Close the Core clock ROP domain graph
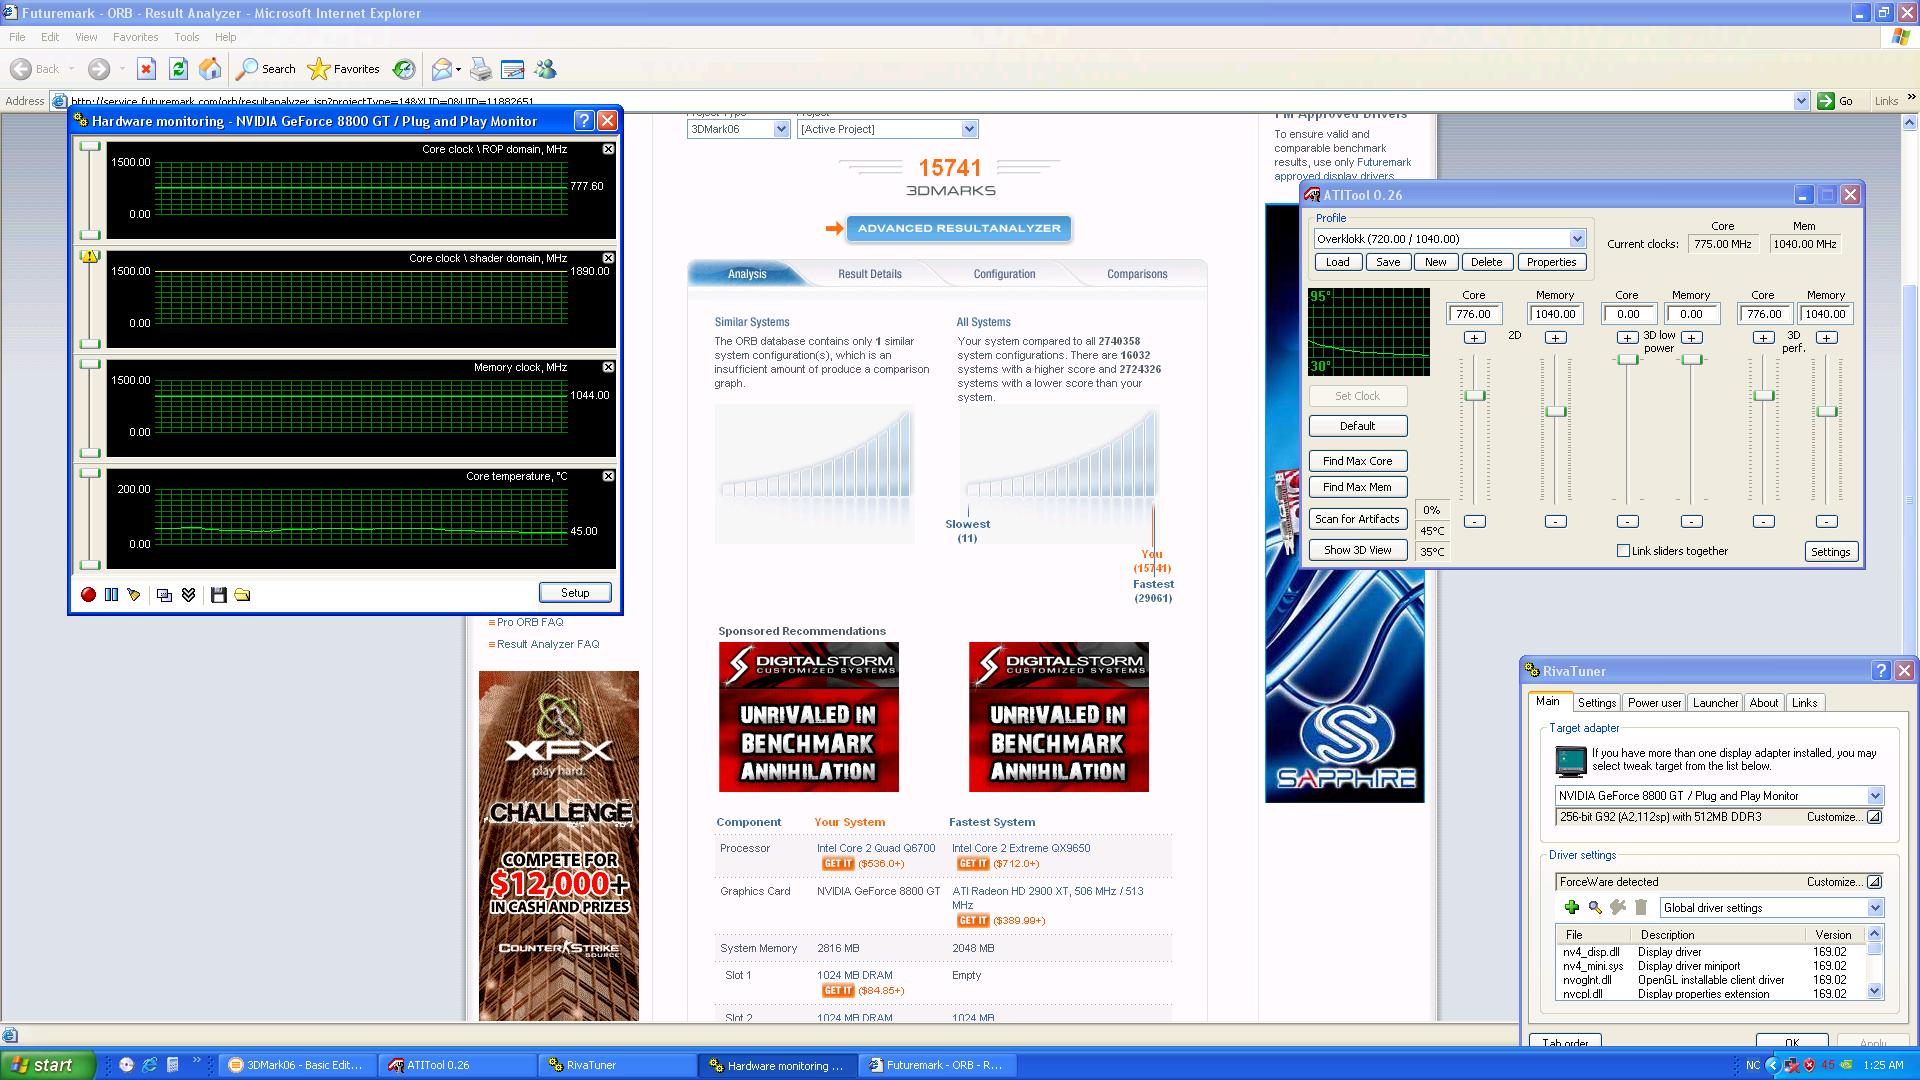This screenshot has width=1920, height=1080. point(608,149)
